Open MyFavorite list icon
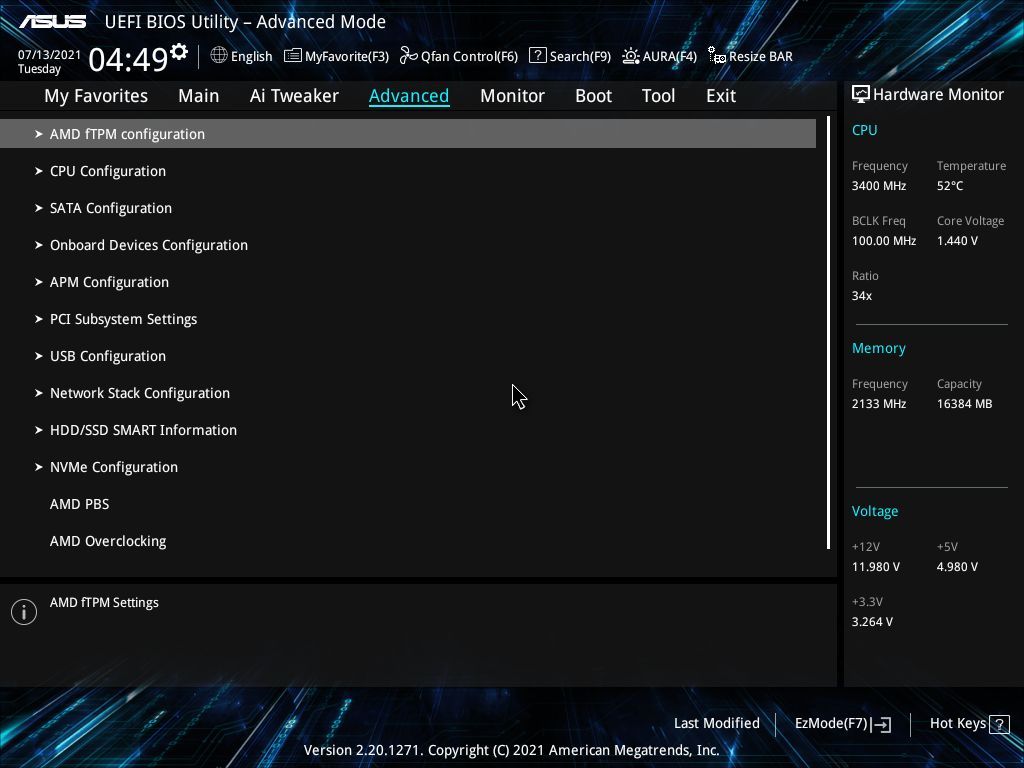Image resolution: width=1024 pixels, height=768 pixels. [293, 56]
